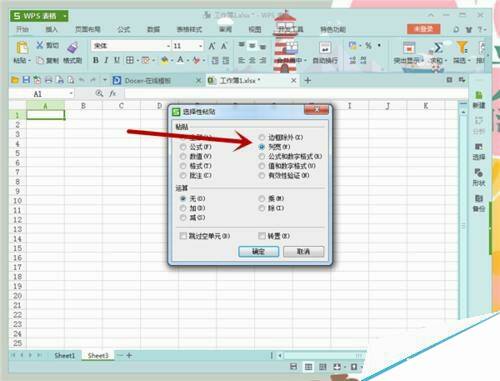500x381 pixels.
Task: Select the Formulas (公式) radio option
Action: (183, 147)
